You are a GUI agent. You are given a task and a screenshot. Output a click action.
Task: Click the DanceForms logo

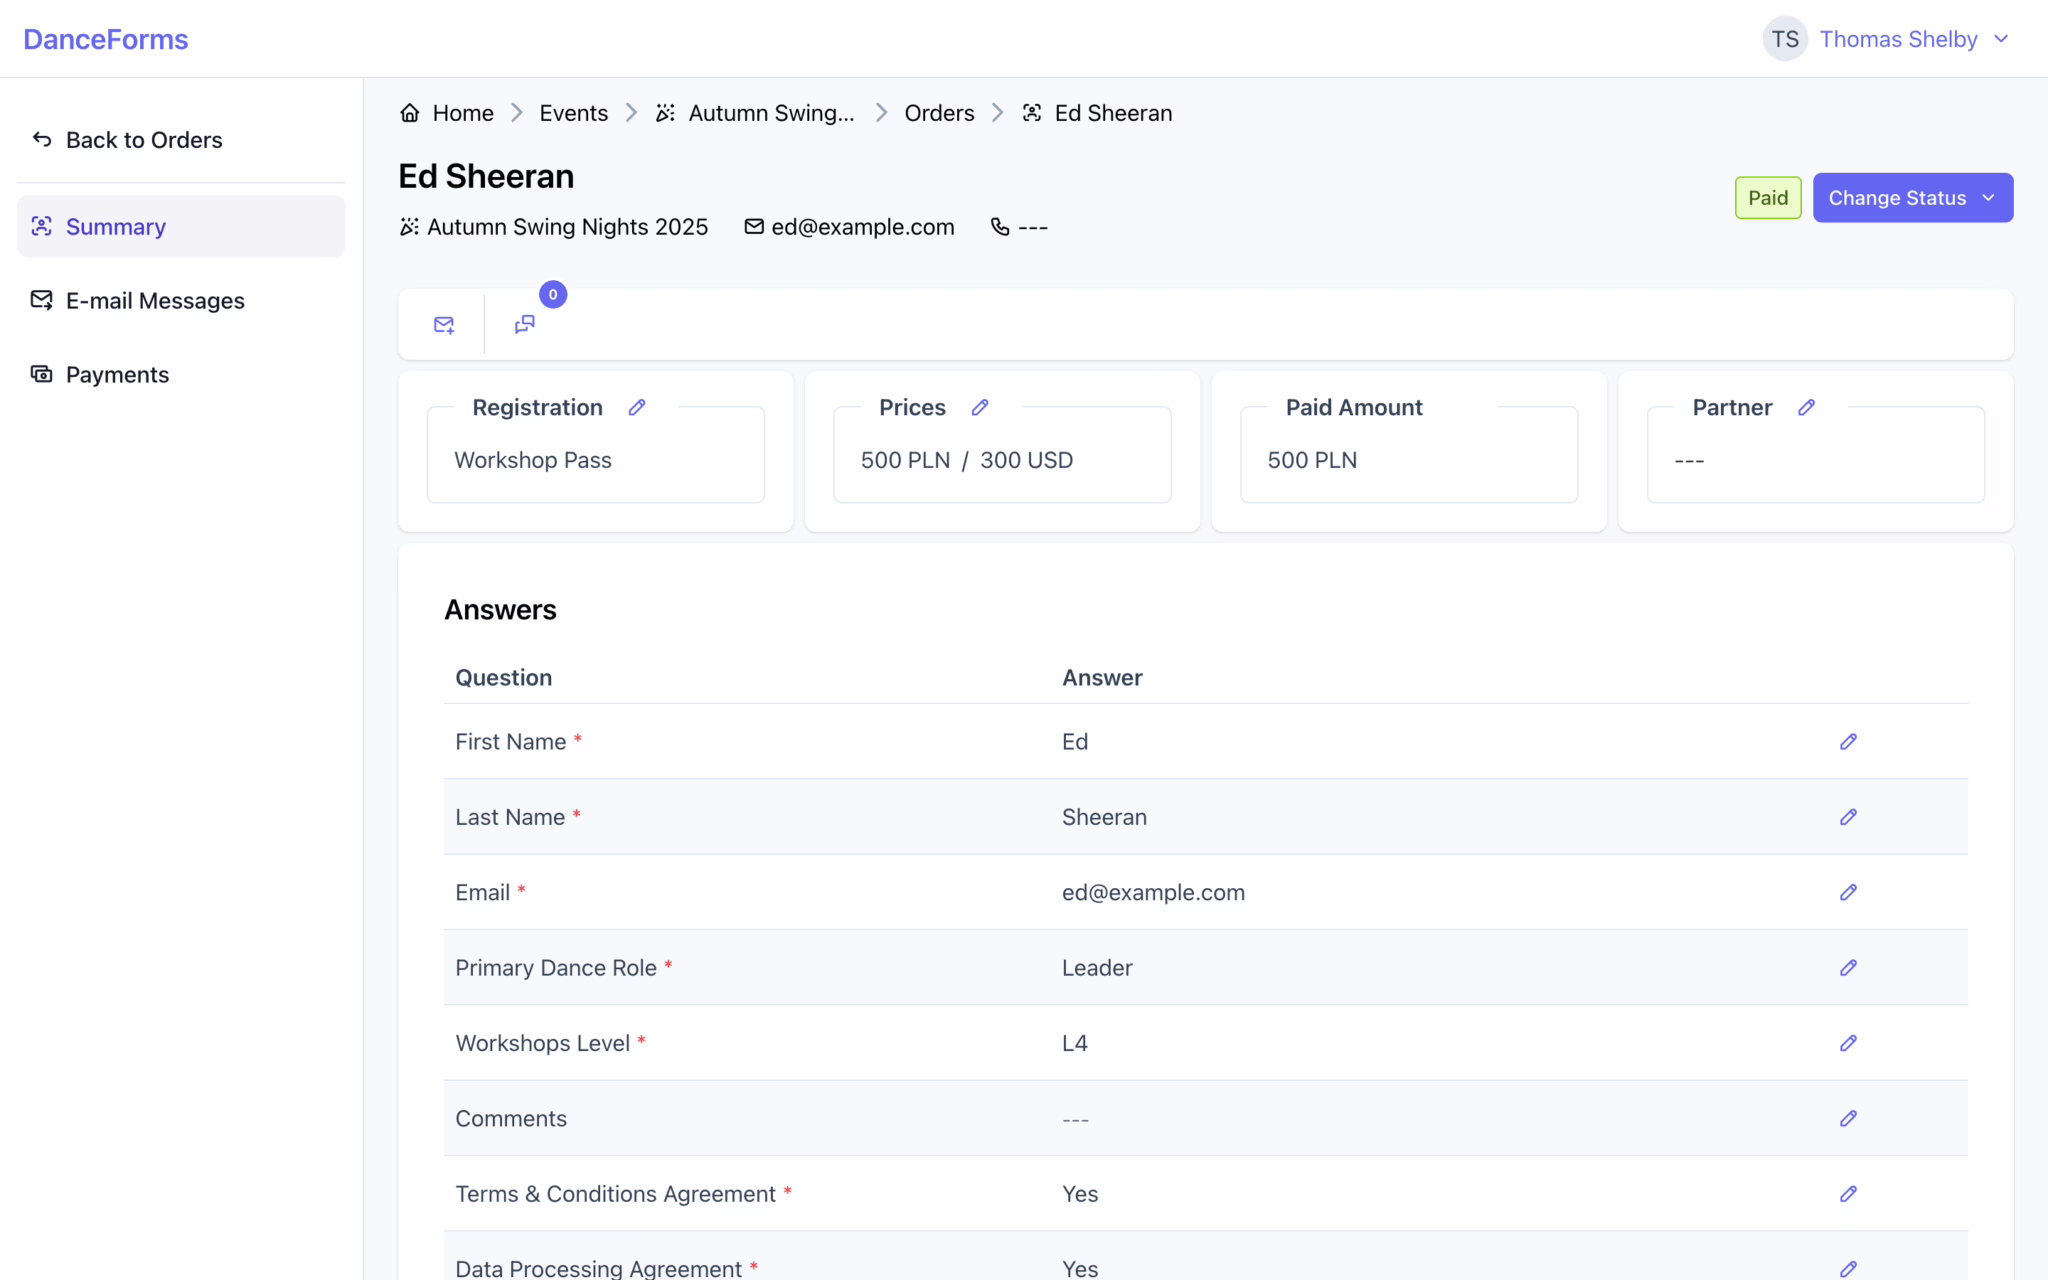(x=105, y=39)
